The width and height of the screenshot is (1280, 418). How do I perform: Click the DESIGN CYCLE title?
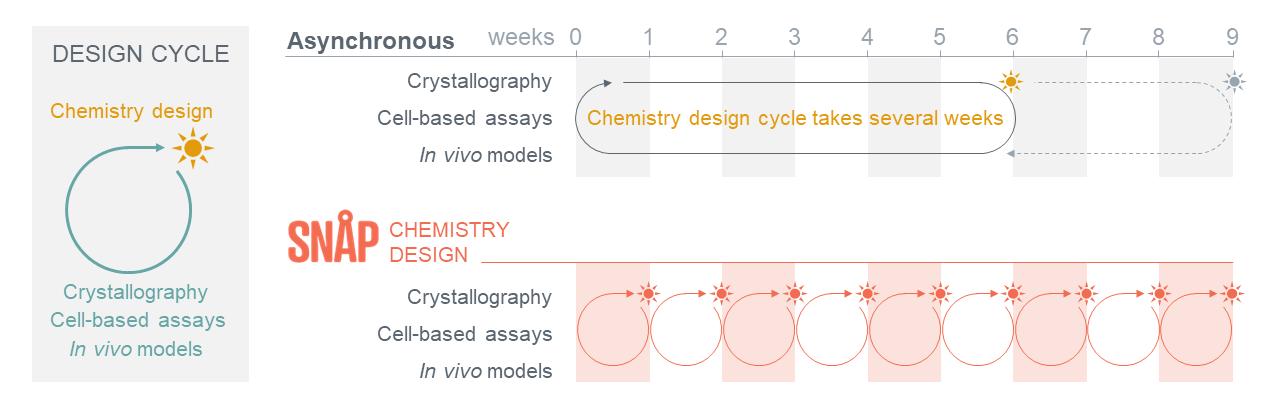pyautogui.click(x=140, y=56)
